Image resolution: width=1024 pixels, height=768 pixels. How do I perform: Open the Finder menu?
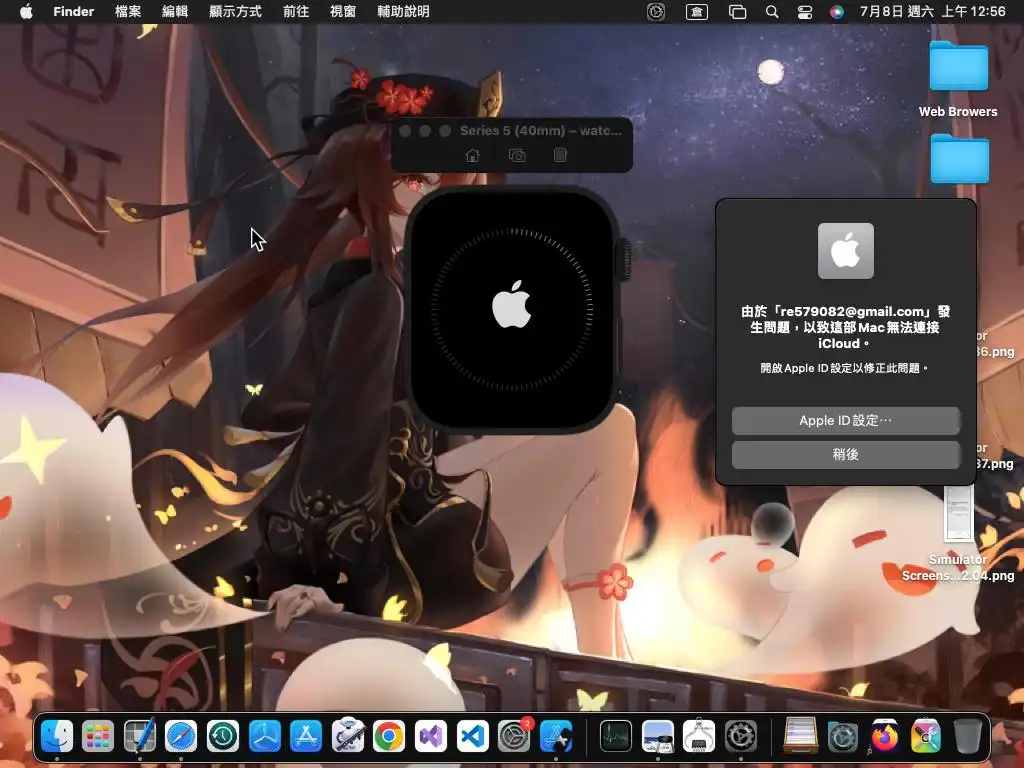pyautogui.click(x=74, y=11)
